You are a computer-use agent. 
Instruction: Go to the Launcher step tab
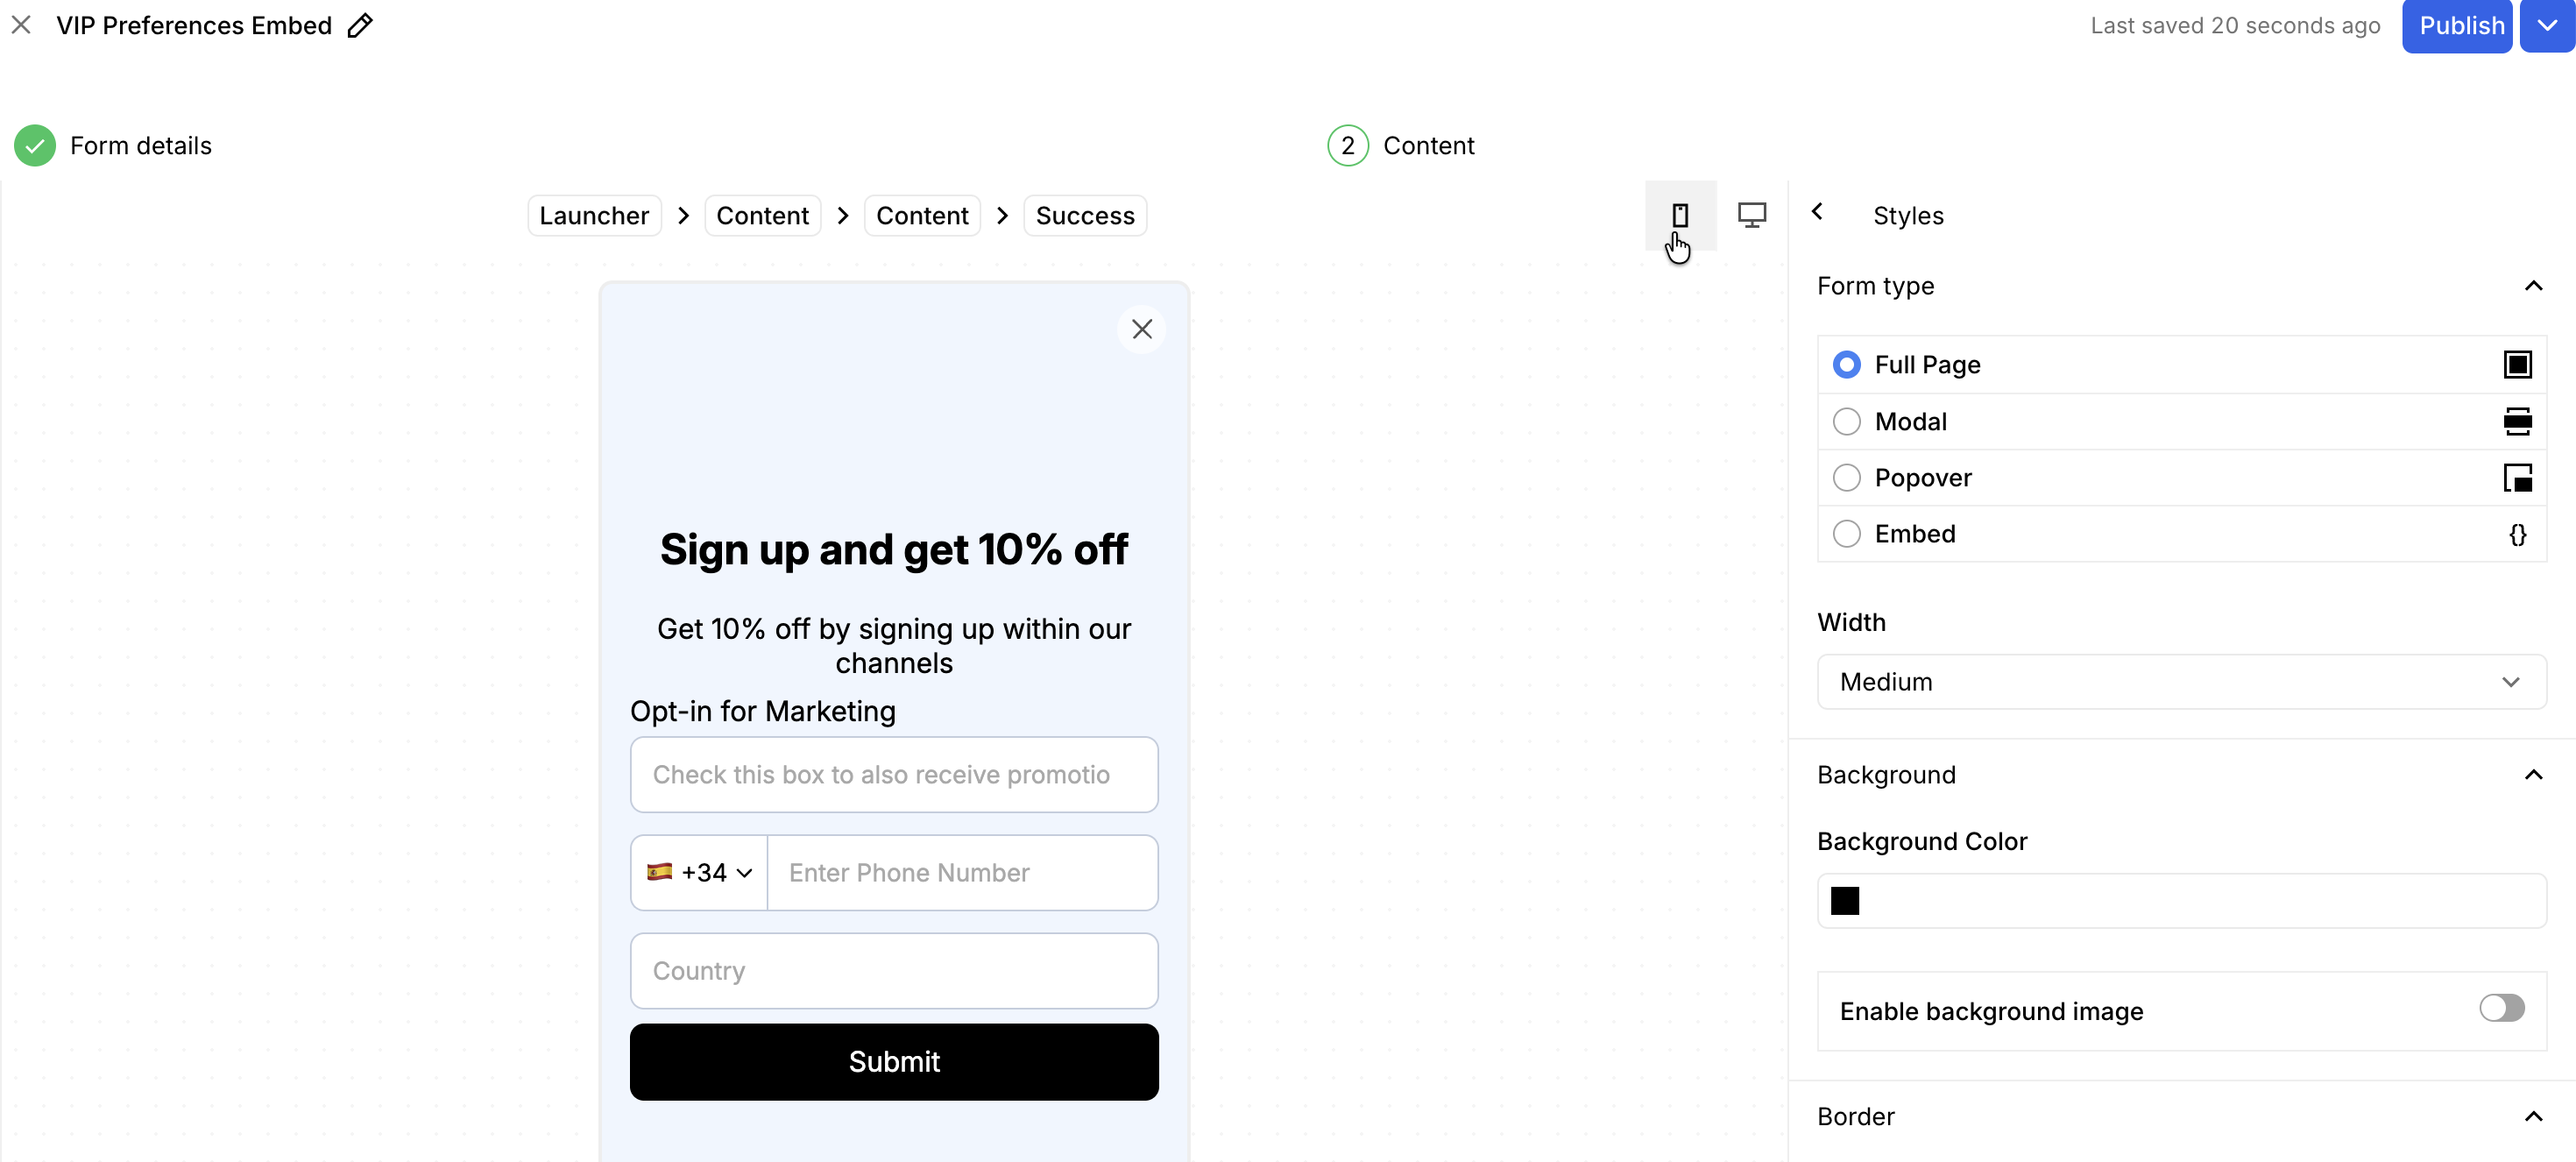(x=594, y=216)
